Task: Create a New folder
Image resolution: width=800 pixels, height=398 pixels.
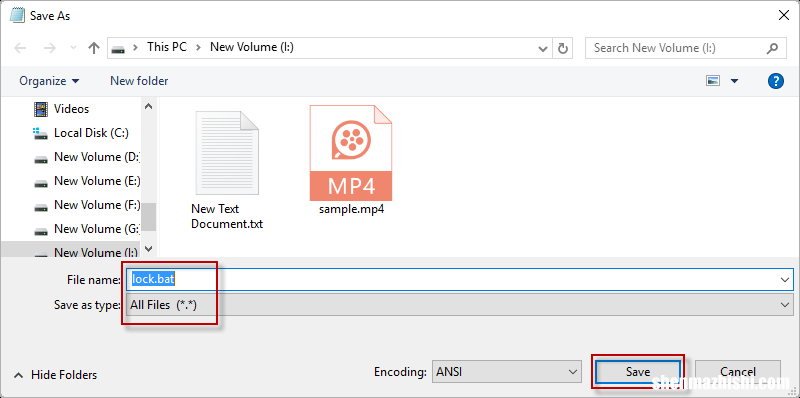Action: tap(139, 81)
